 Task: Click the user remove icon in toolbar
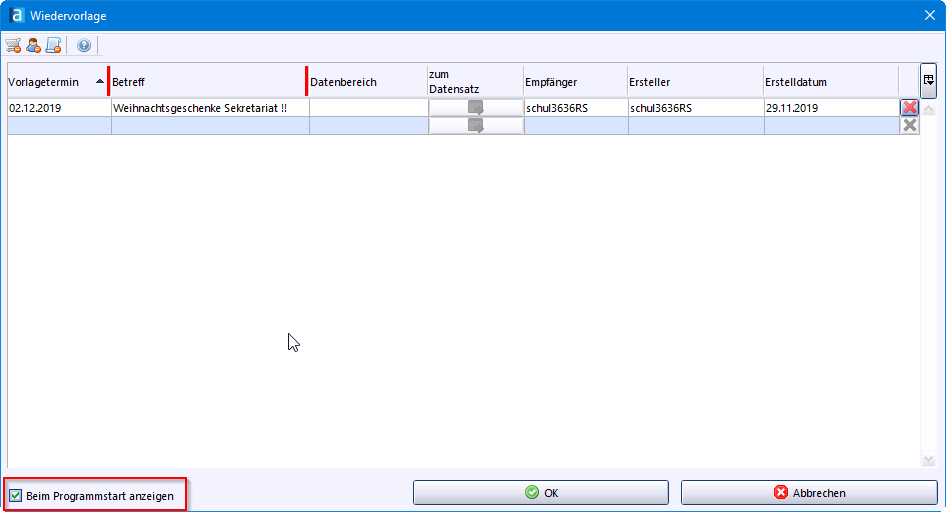coord(33,45)
